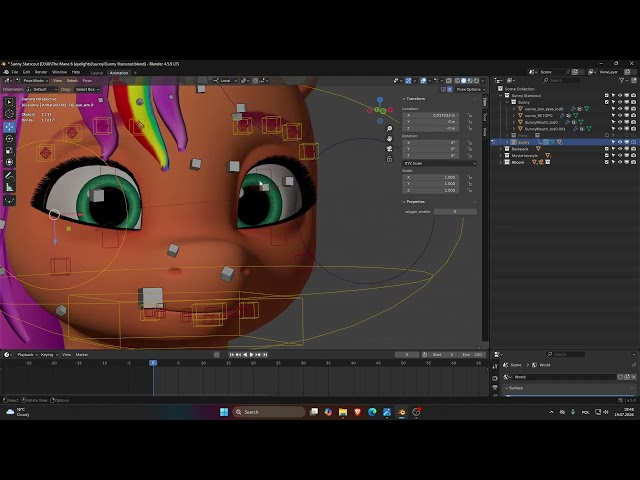Open the outliner filter funnel icon
640x480 pixels.
point(622,80)
